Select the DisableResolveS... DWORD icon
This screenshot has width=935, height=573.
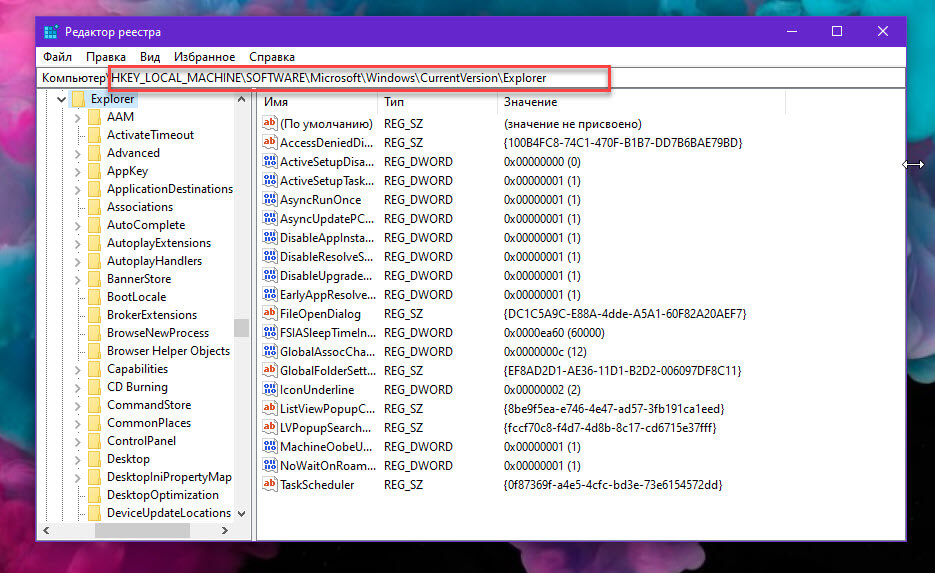point(270,256)
